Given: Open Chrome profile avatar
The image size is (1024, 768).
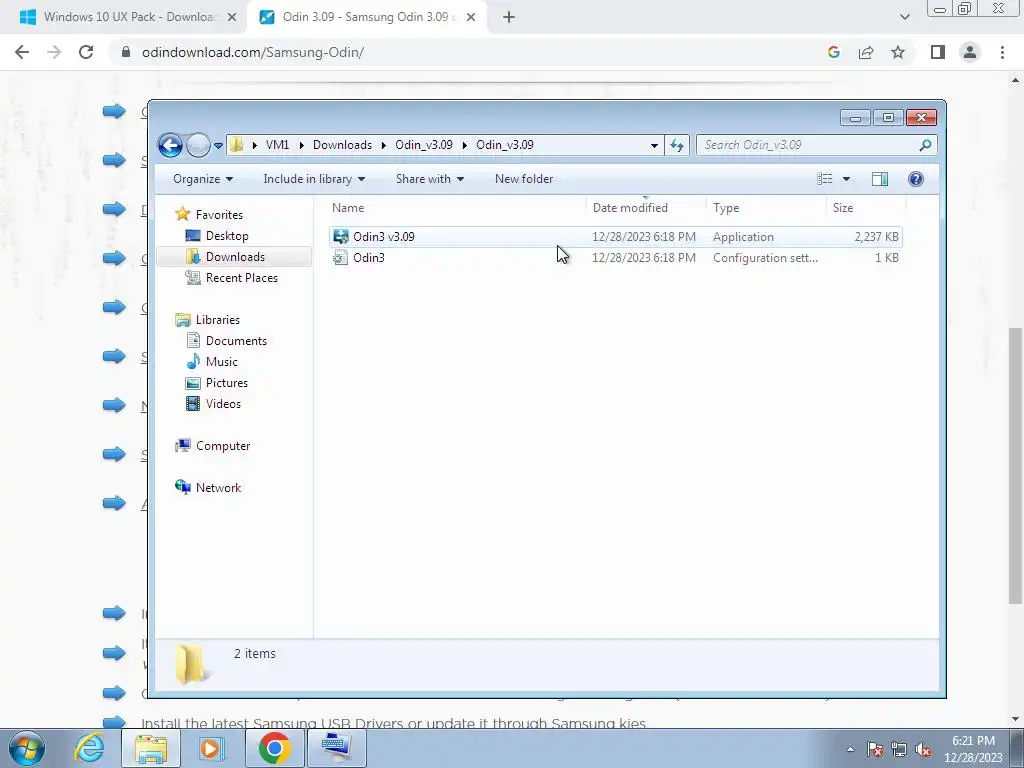Looking at the screenshot, I should tap(970, 52).
